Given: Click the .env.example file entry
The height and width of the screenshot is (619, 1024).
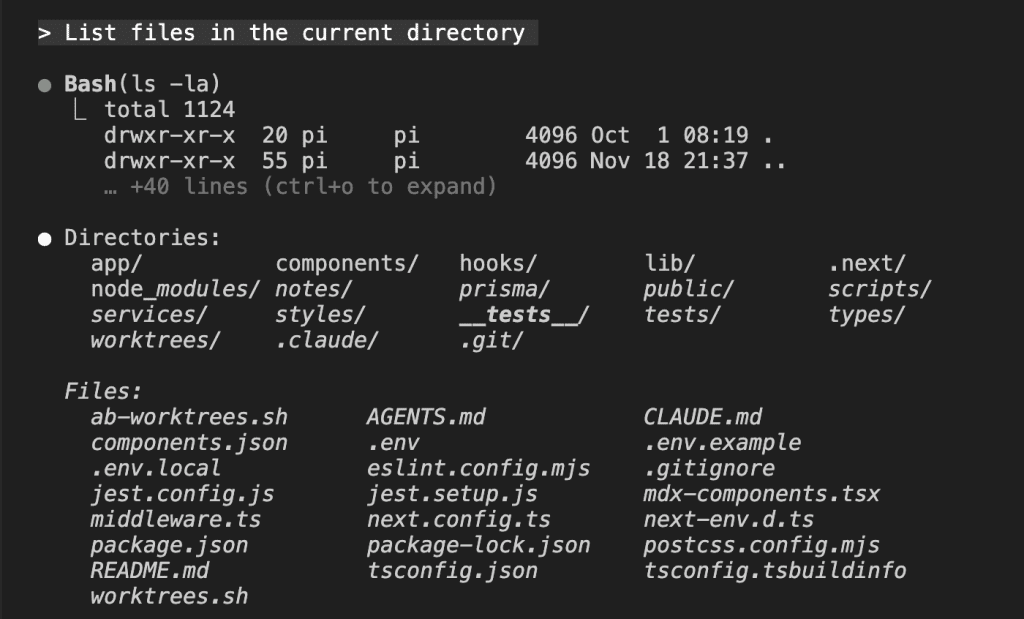Looking at the screenshot, I should [x=722, y=442].
